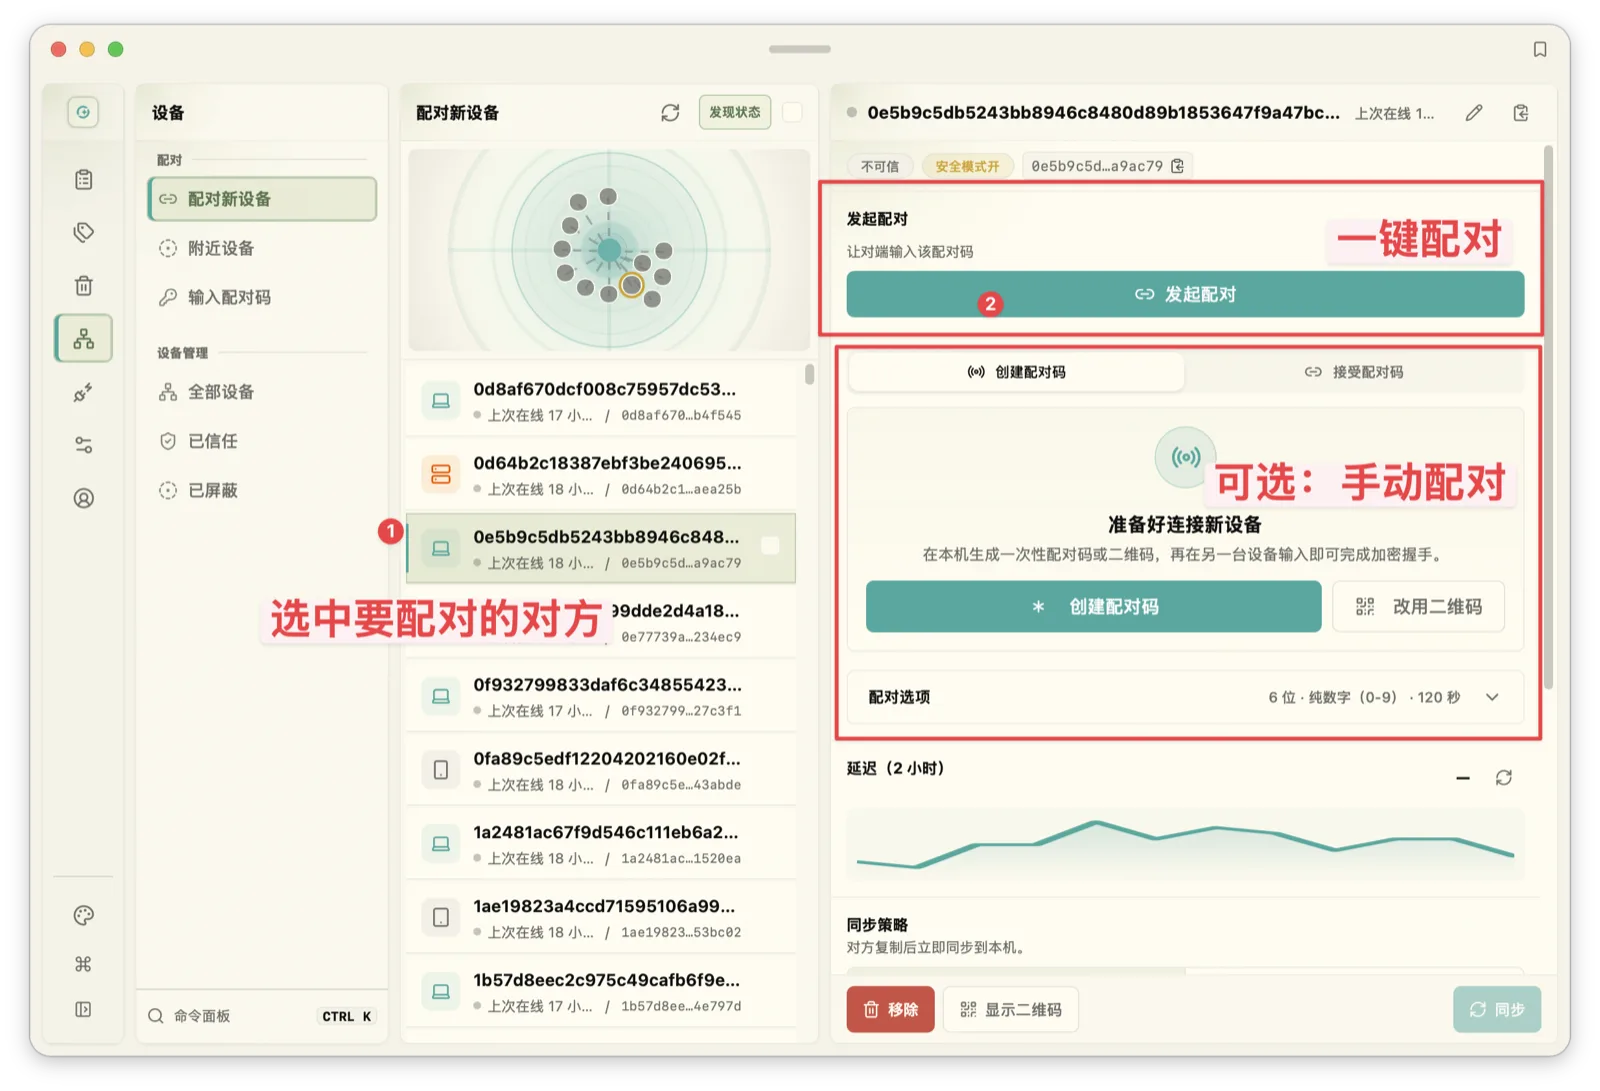Open the theme palette icon in sidebar
Viewport: 1600px width, 1091px height.
[84, 915]
